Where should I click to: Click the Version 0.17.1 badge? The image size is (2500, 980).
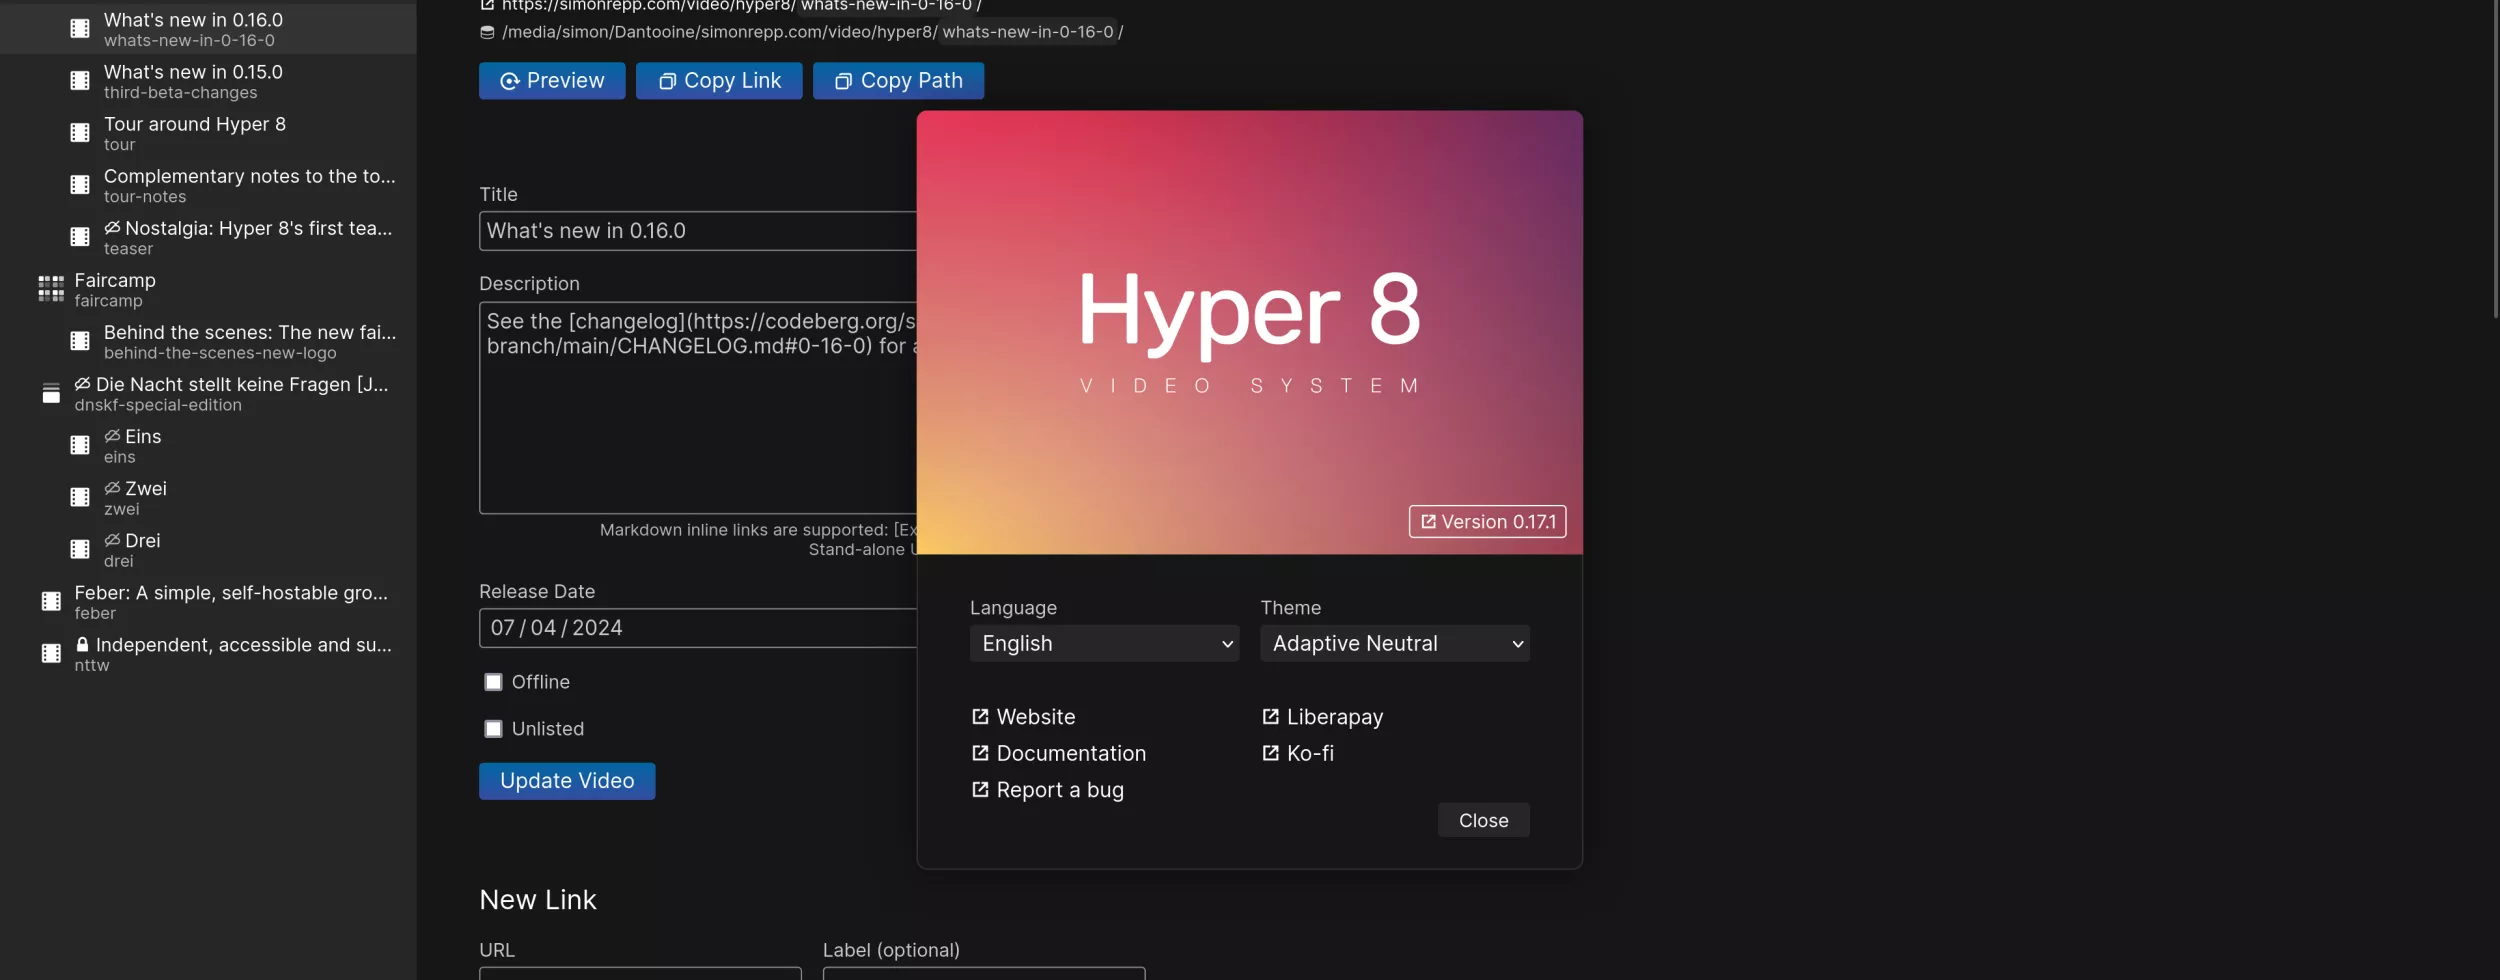(x=1487, y=521)
